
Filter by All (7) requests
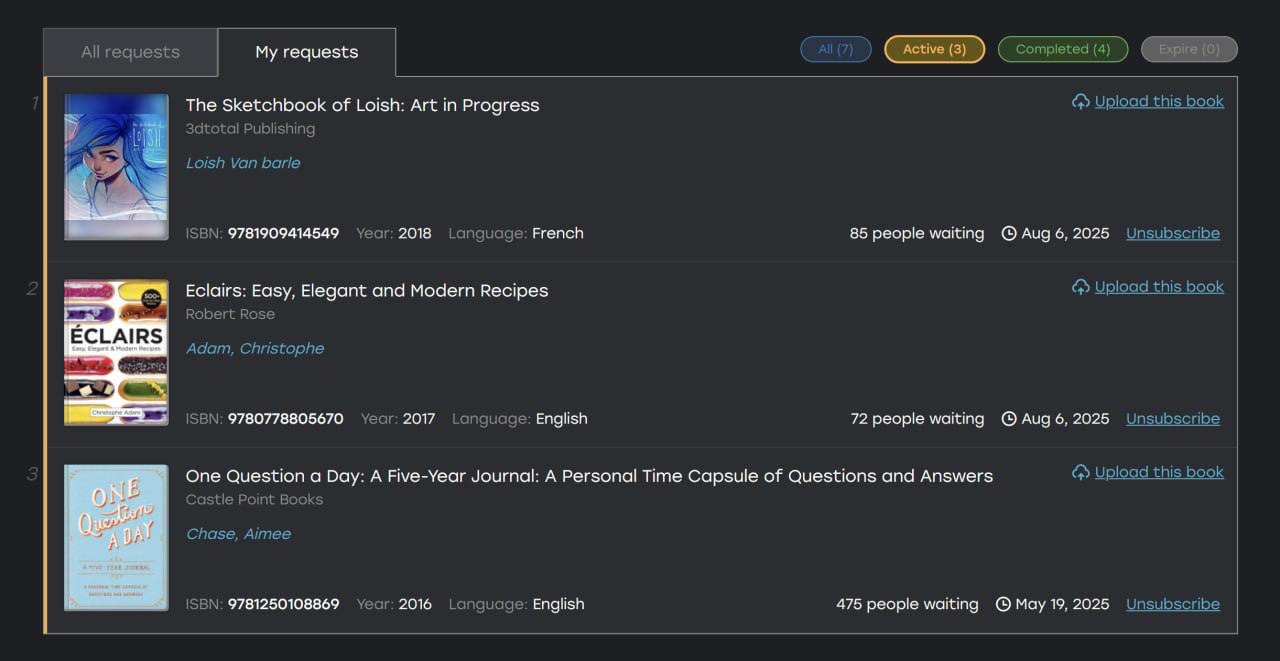pyautogui.click(x=836, y=49)
